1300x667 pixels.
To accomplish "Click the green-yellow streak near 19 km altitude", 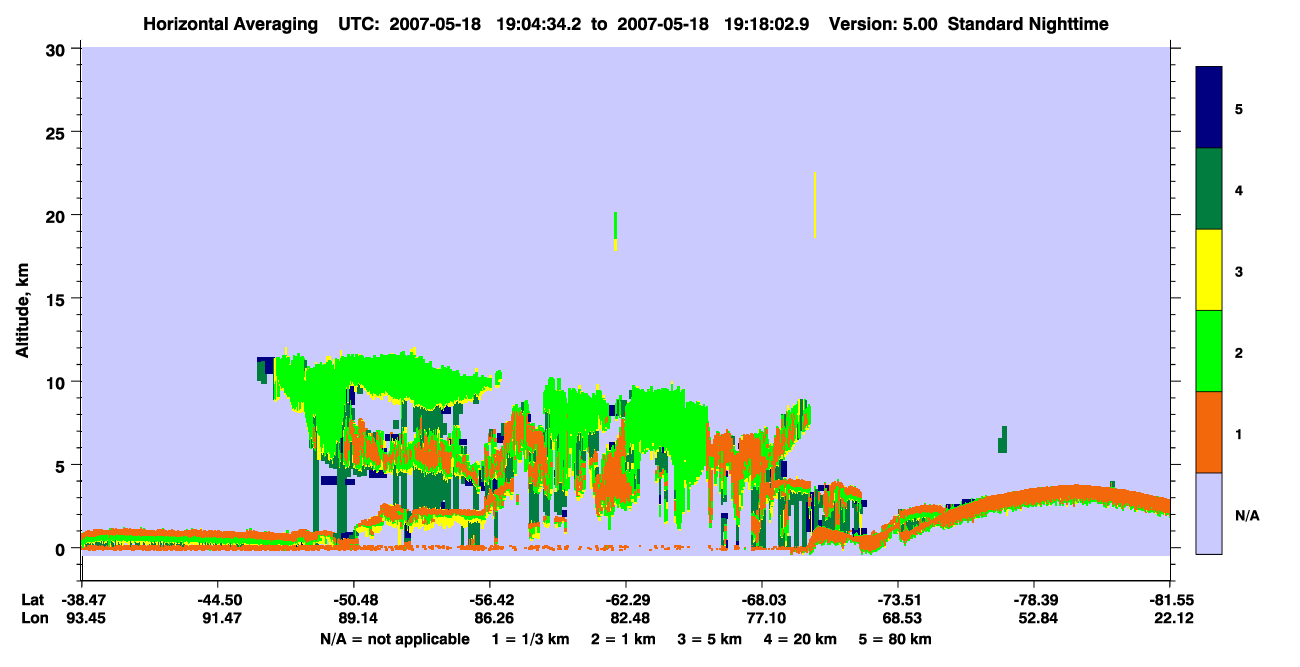I will [615, 231].
